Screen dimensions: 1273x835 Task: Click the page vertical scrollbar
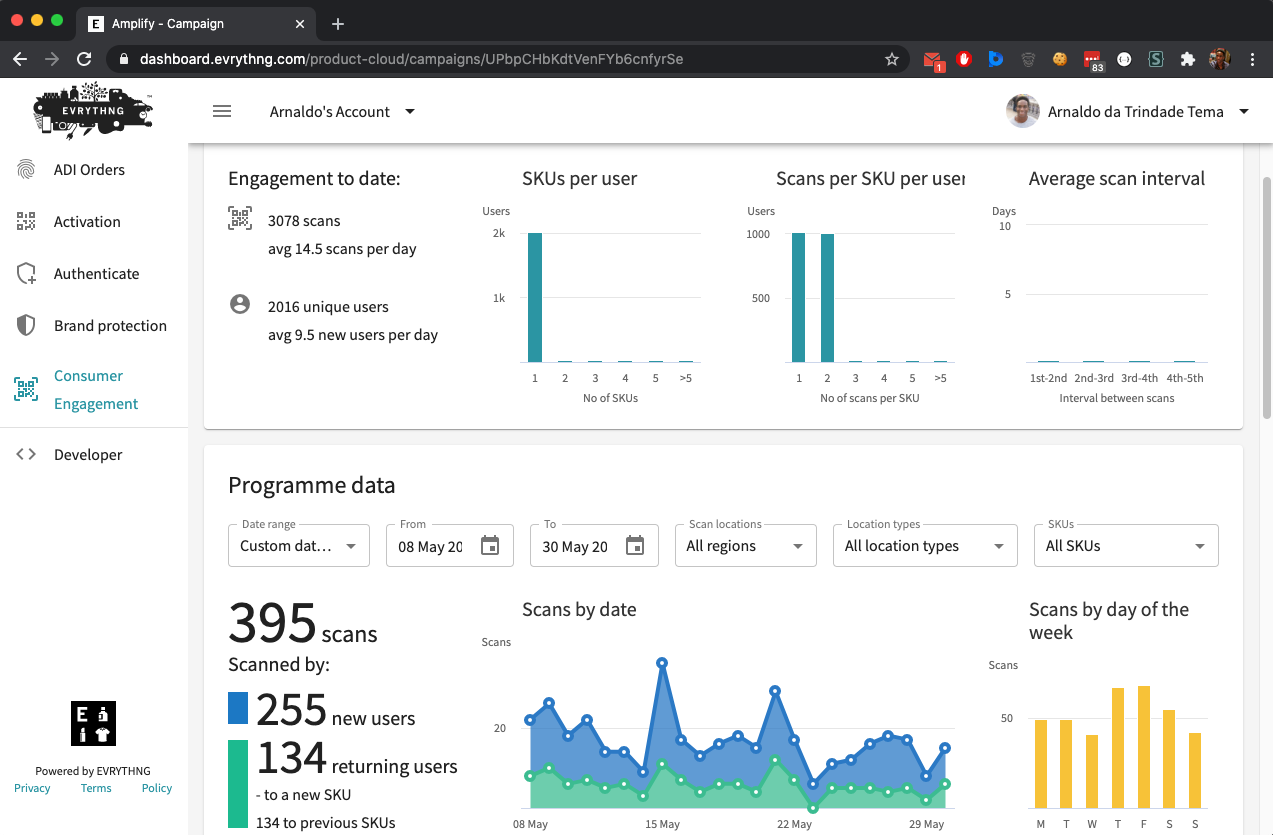click(1267, 298)
